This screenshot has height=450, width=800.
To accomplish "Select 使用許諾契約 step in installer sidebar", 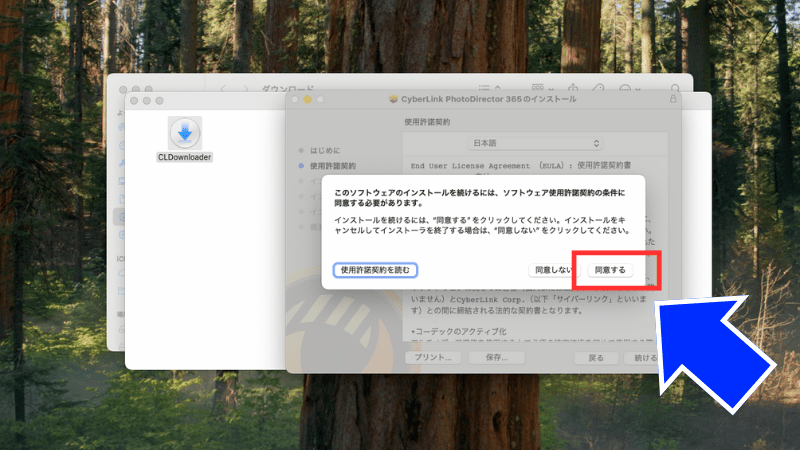I will [x=333, y=166].
